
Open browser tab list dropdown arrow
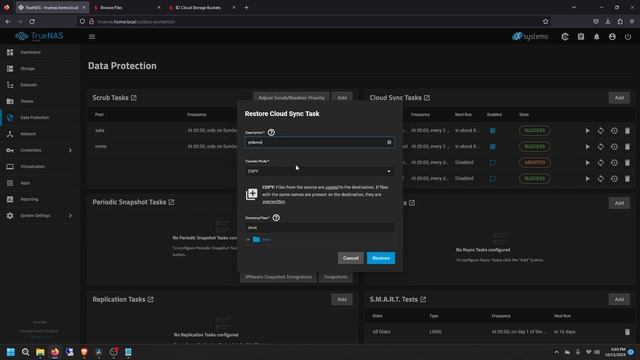[573, 7]
